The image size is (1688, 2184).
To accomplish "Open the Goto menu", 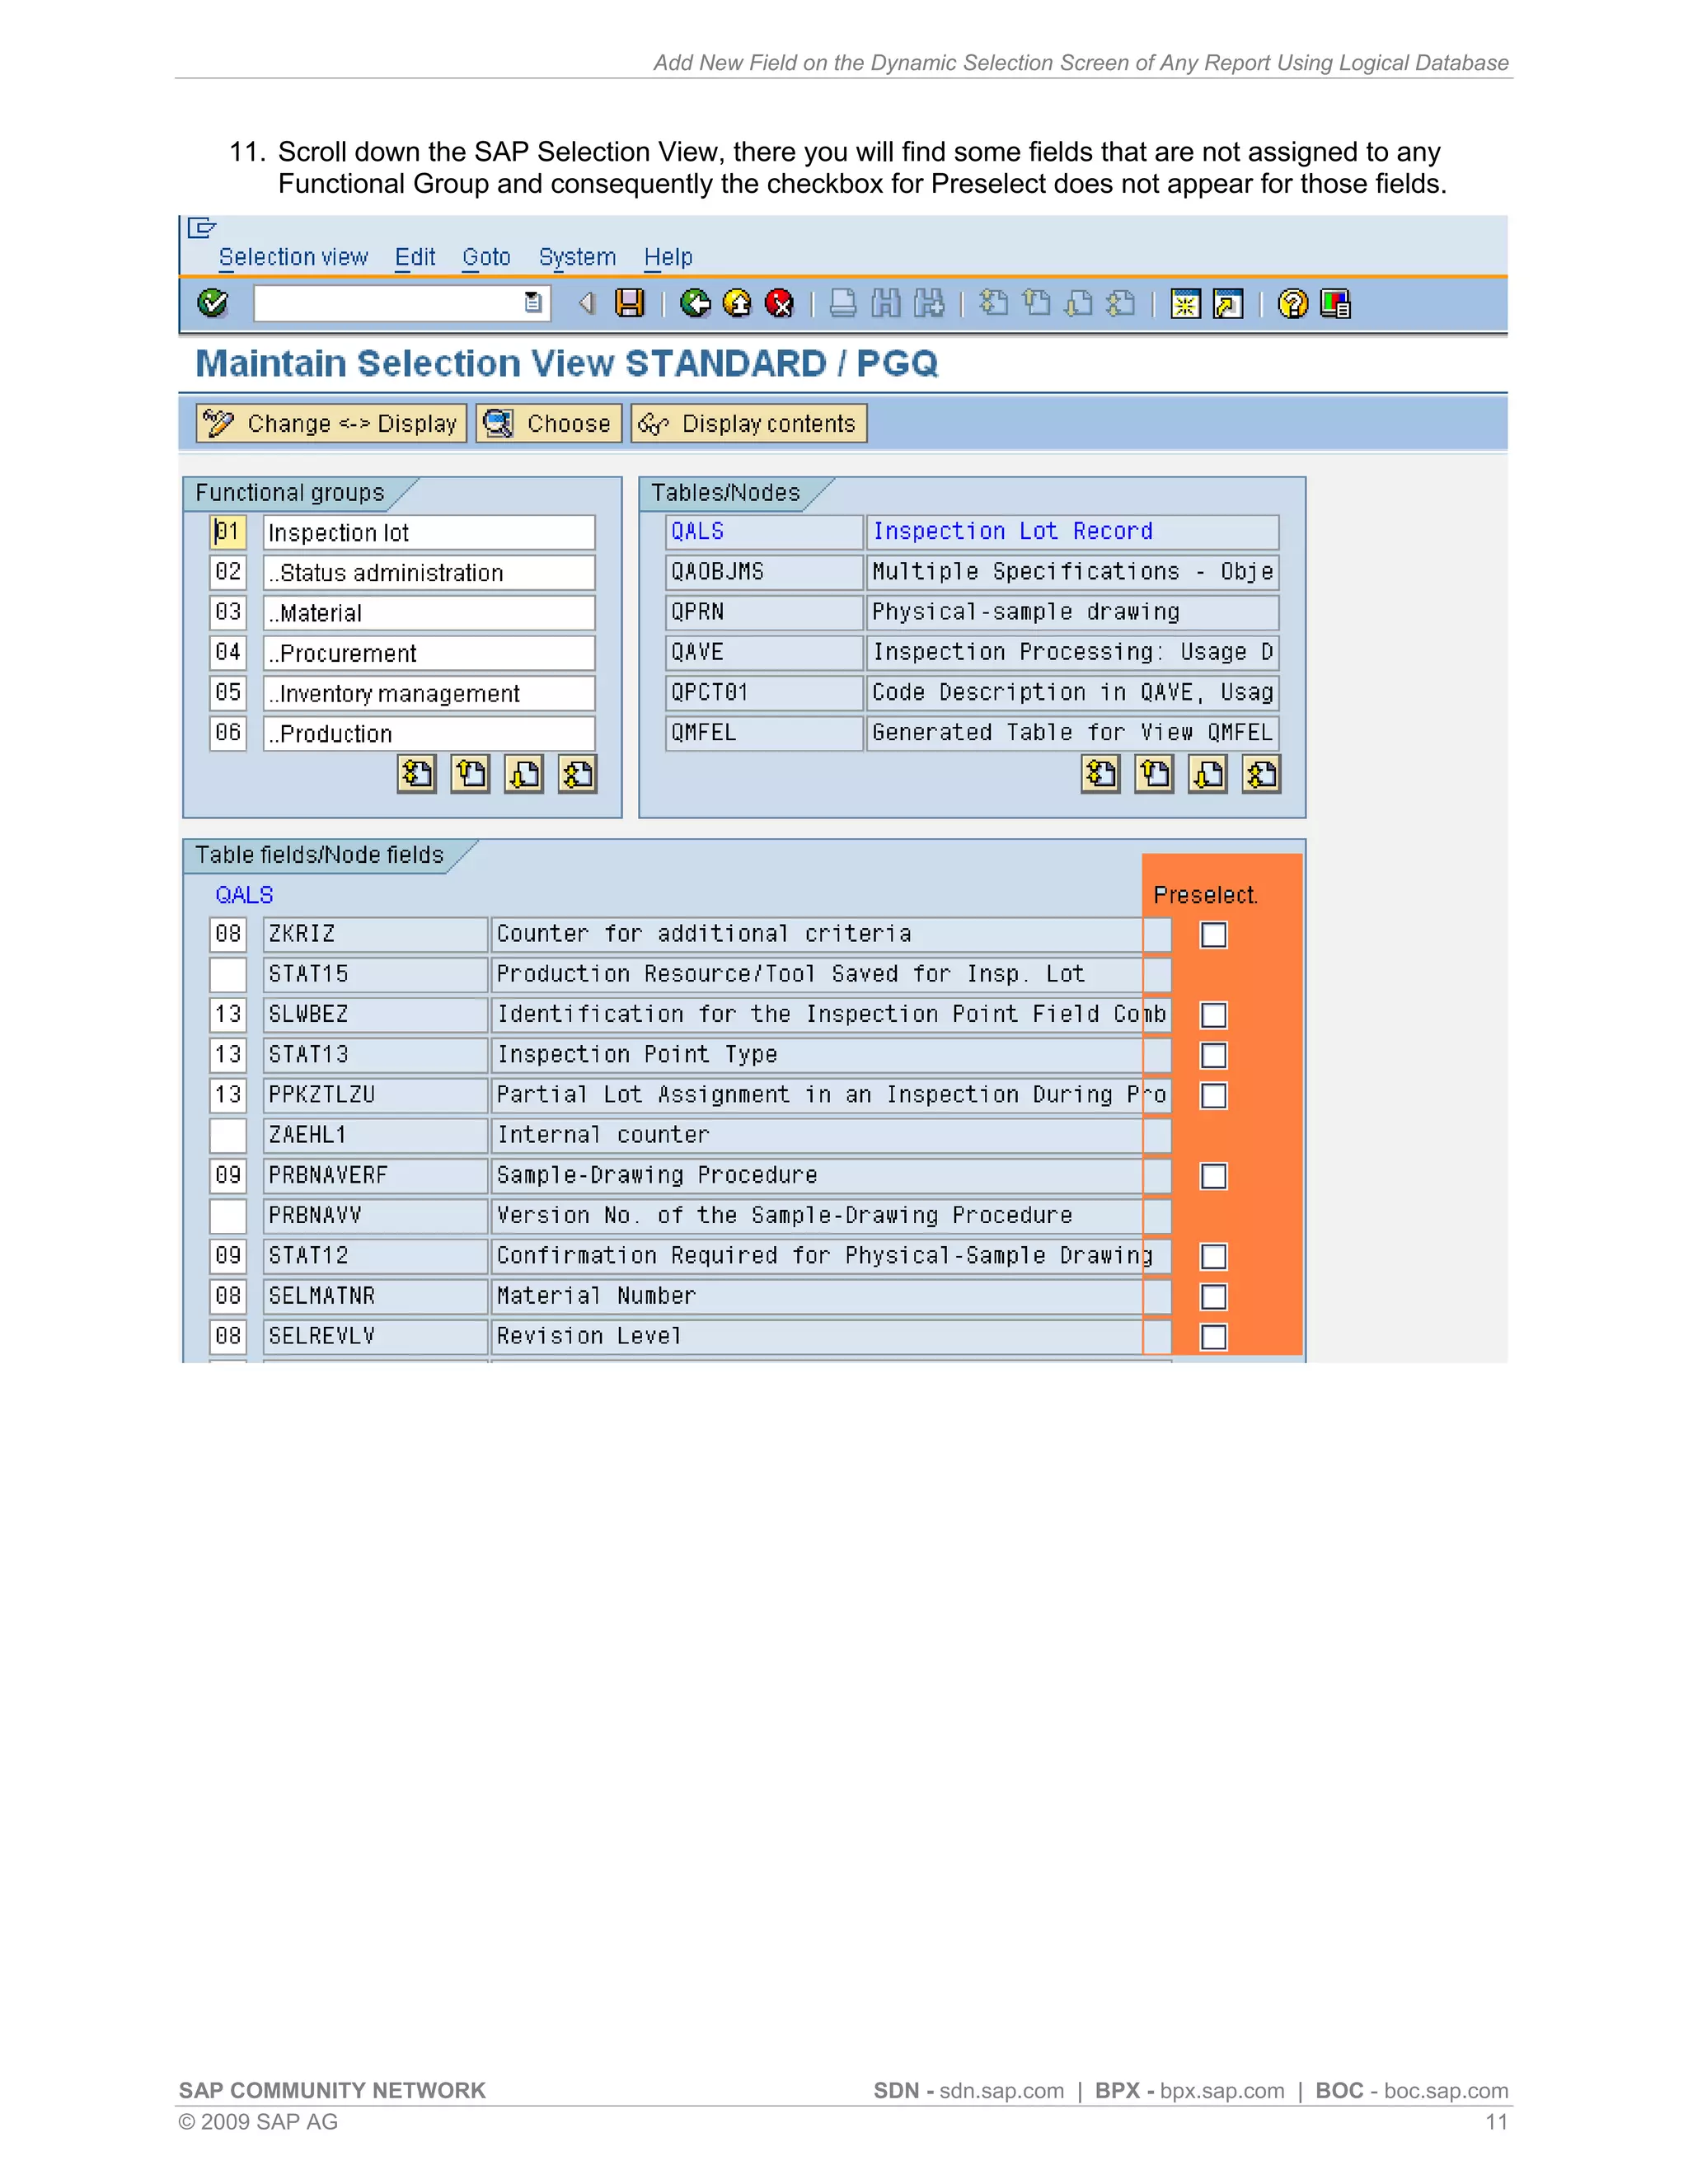I will point(486,257).
